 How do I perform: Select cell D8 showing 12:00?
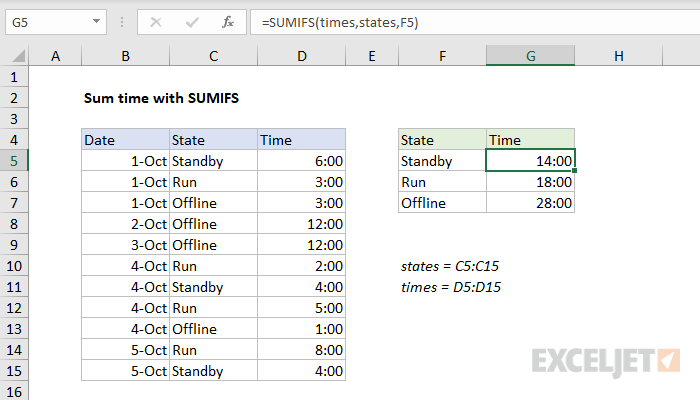[x=302, y=224]
